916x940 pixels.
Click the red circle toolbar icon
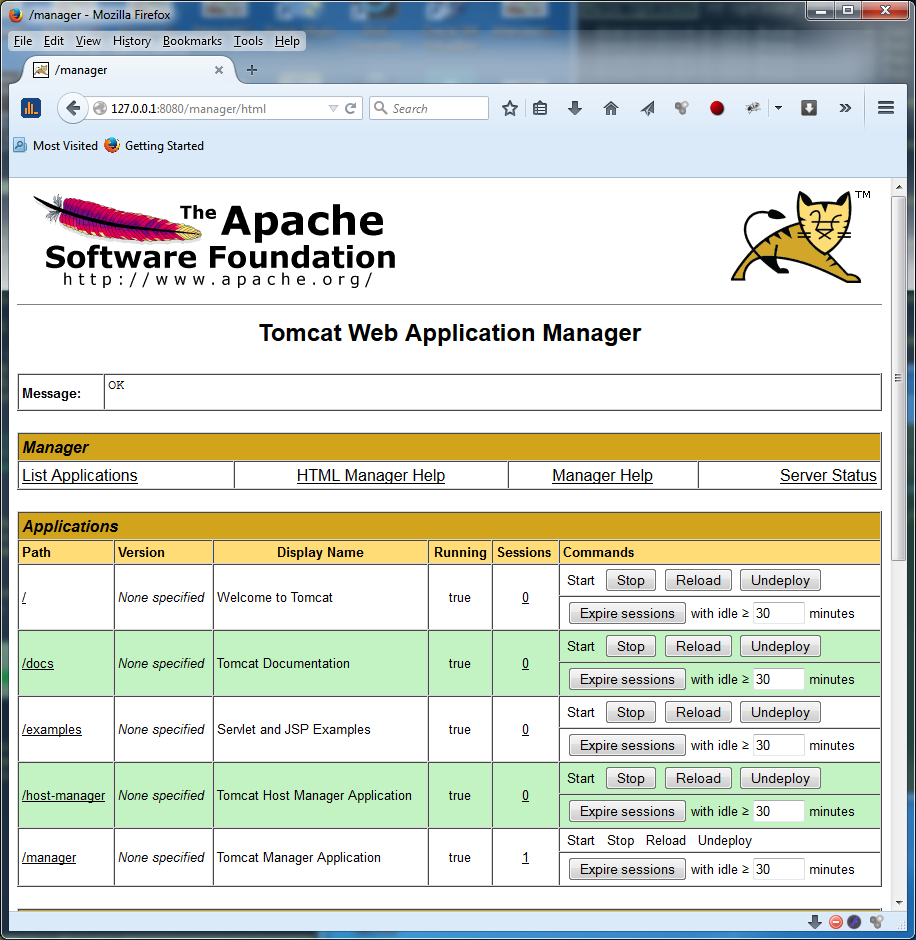click(x=717, y=109)
